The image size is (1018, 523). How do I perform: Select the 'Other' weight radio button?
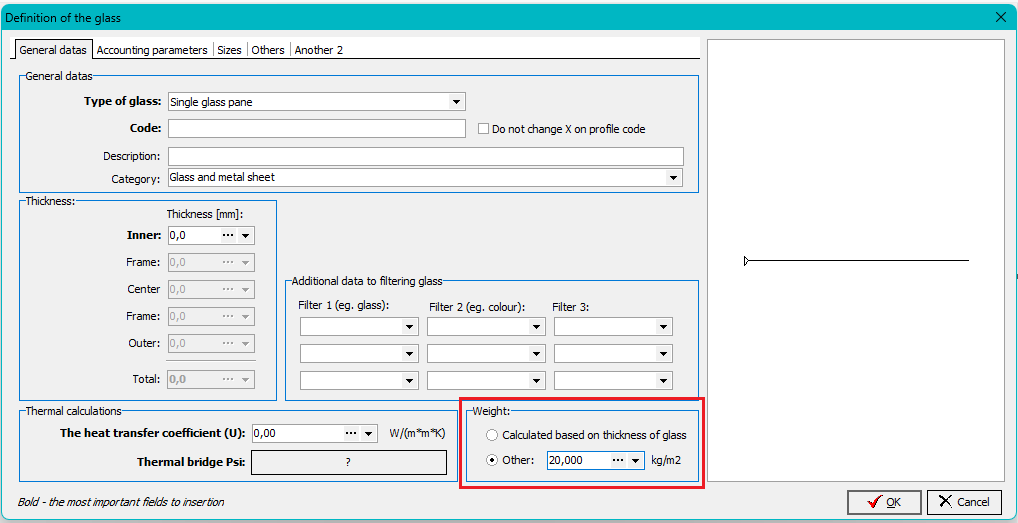click(491, 461)
